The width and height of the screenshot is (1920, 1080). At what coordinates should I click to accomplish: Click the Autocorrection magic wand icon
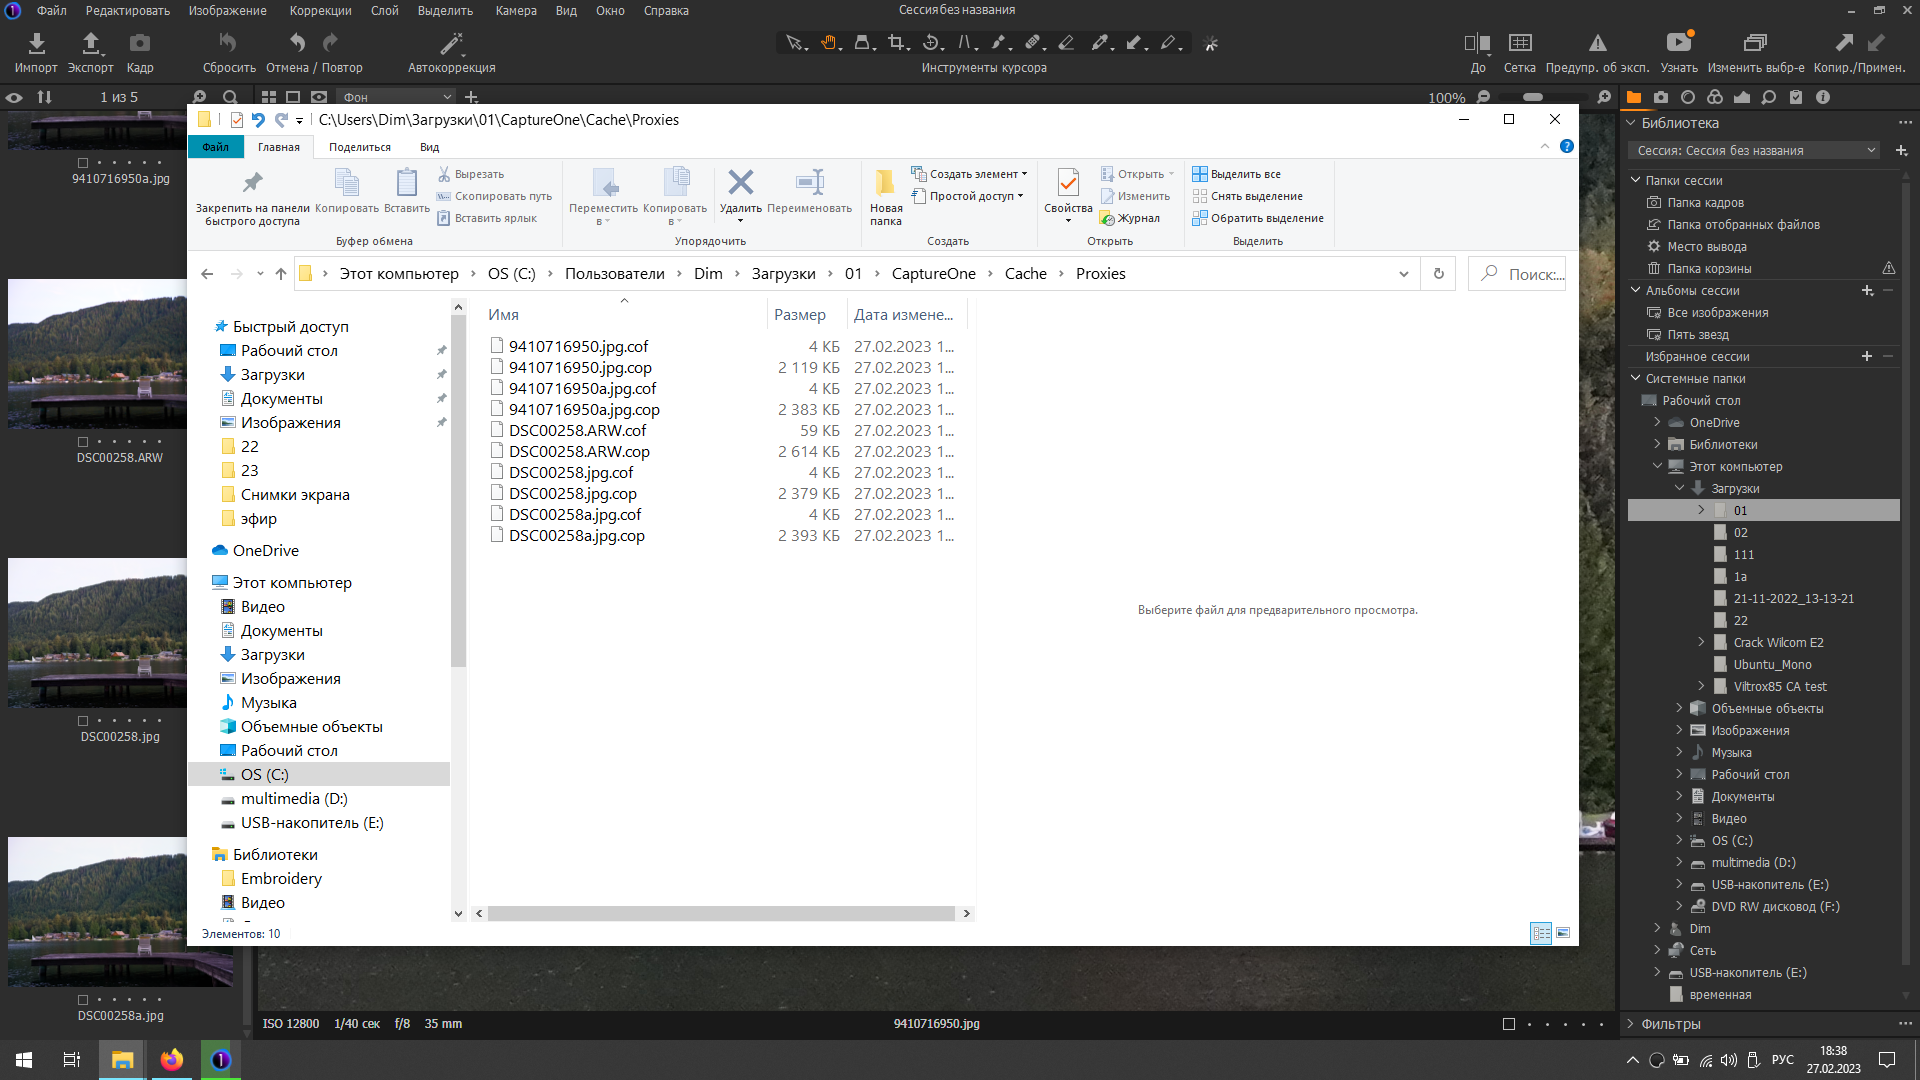pos(451,43)
